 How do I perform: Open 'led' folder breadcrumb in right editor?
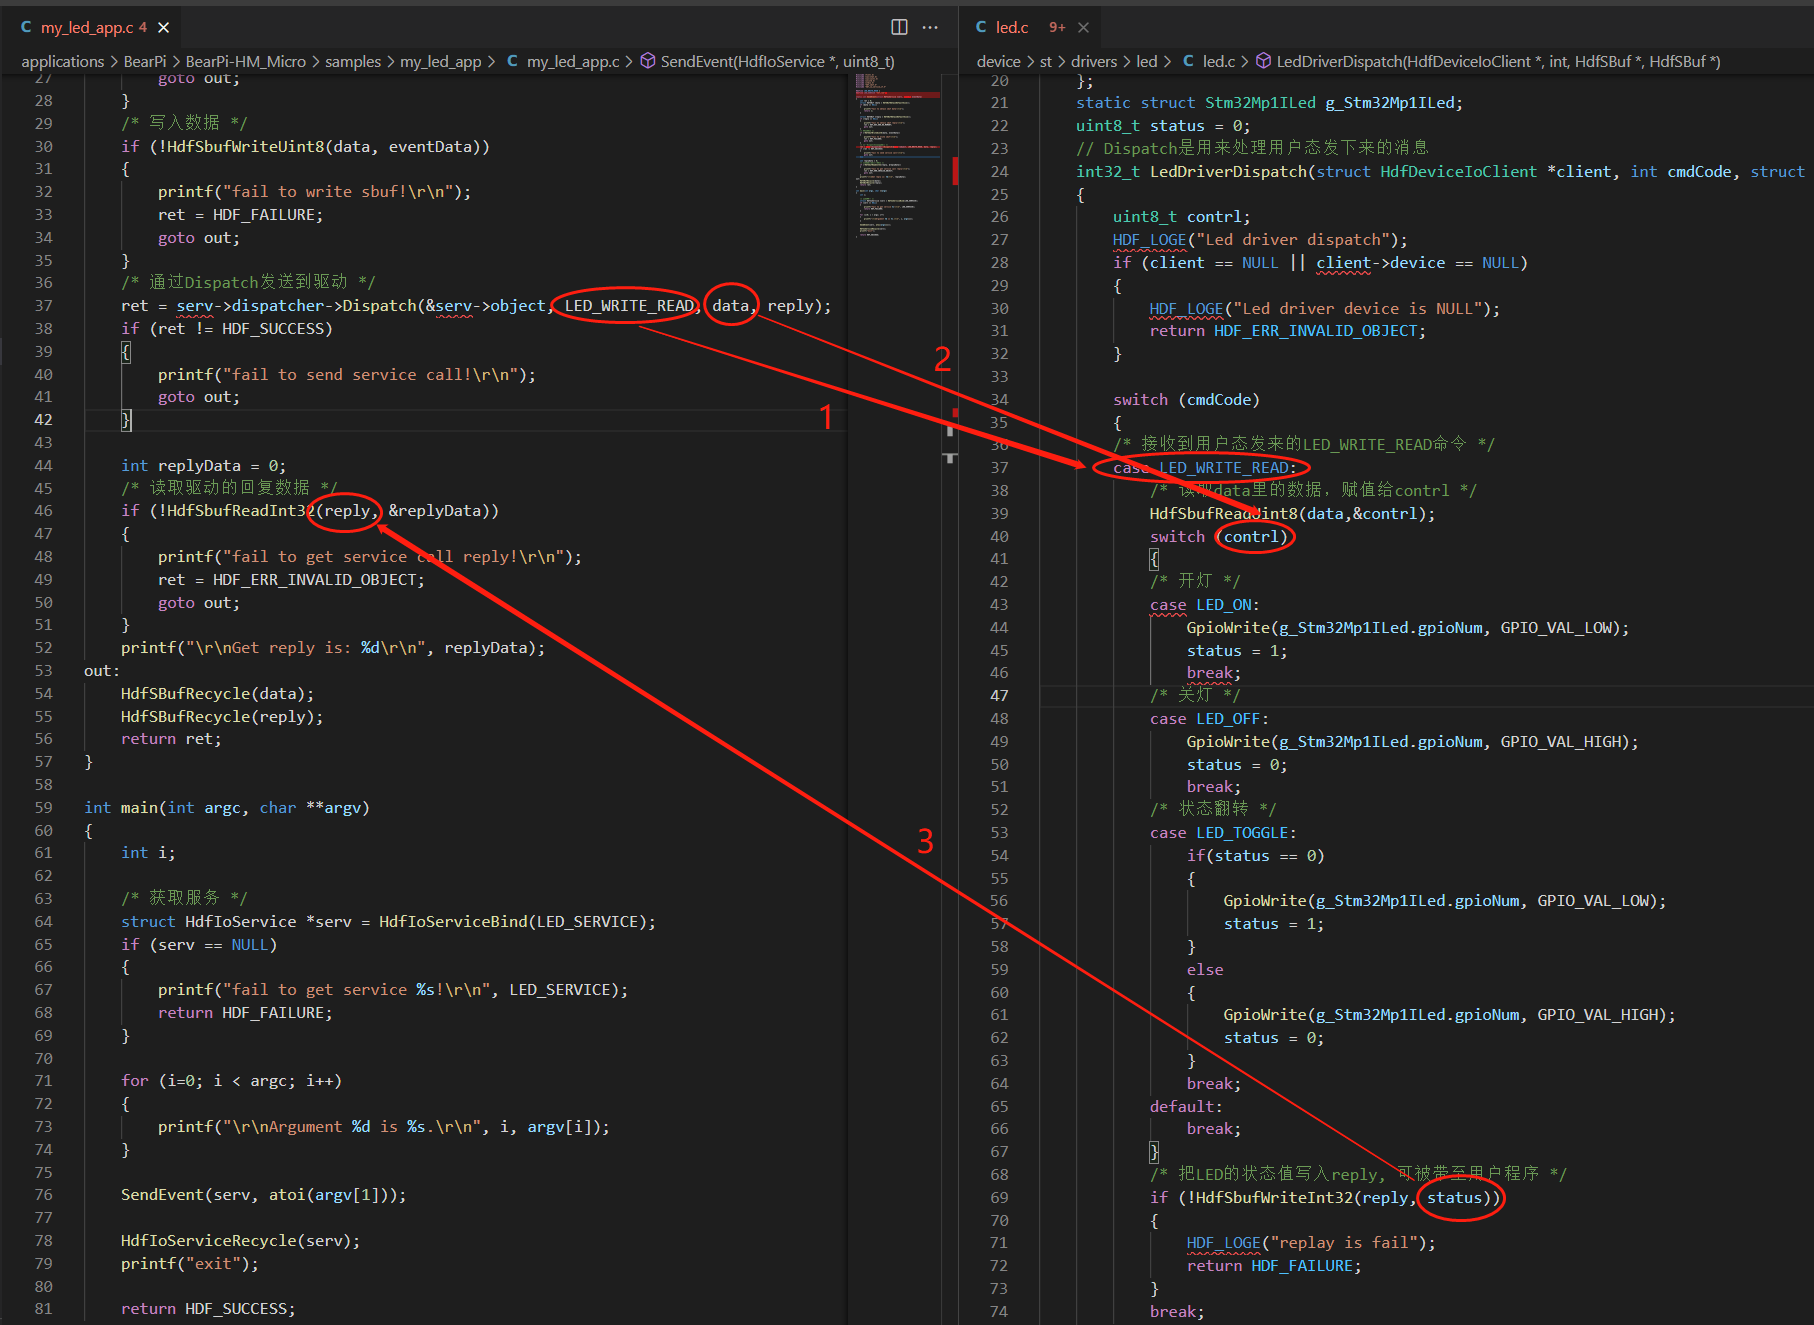coord(1147,61)
